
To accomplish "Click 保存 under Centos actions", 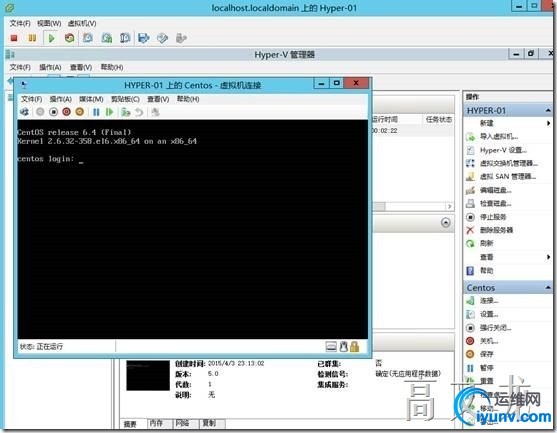I will pyautogui.click(x=486, y=354).
